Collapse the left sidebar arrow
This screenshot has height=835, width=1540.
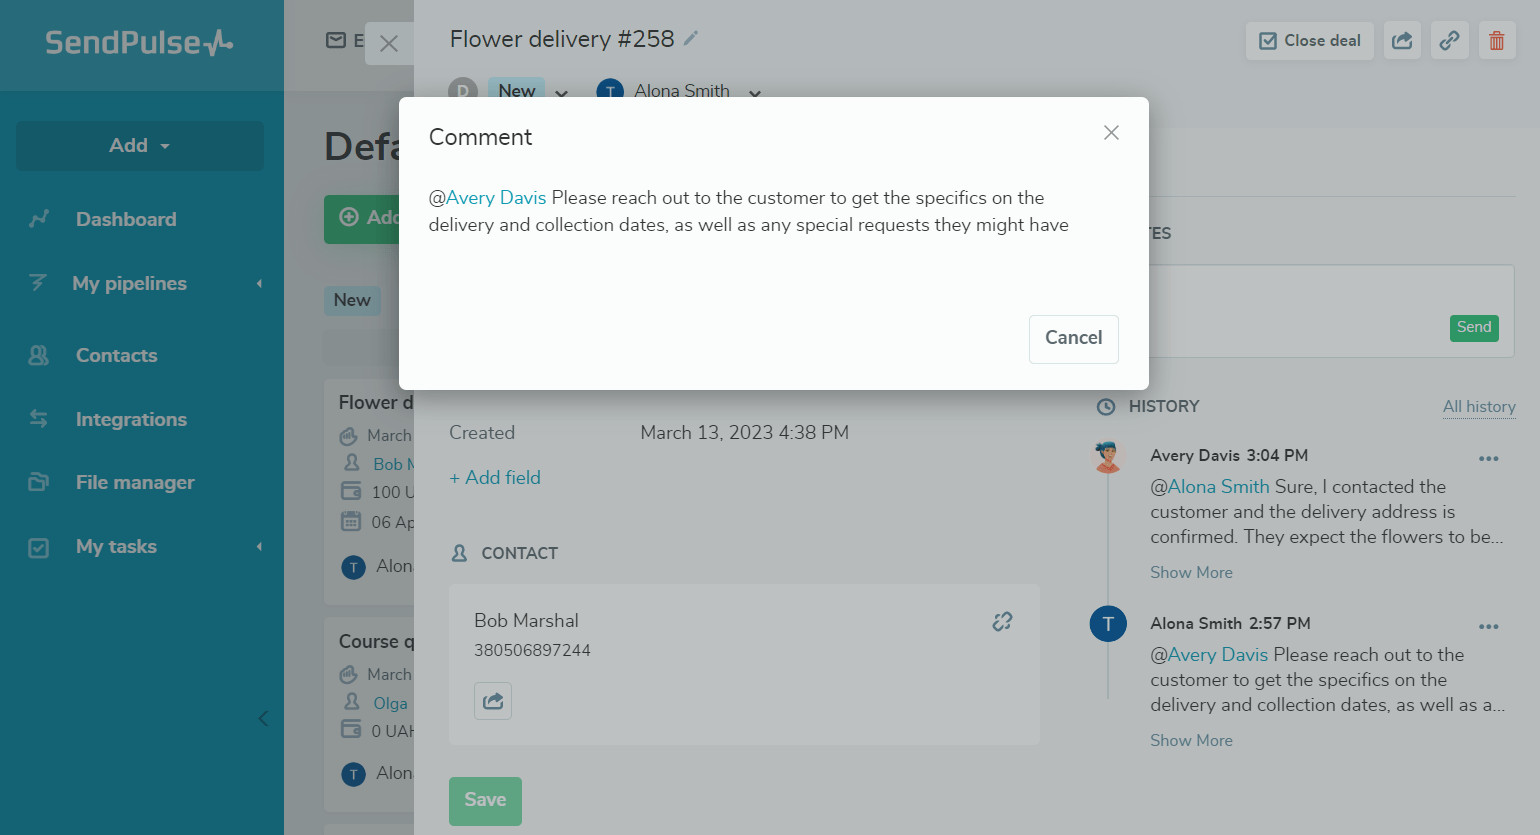pos(263,718)
